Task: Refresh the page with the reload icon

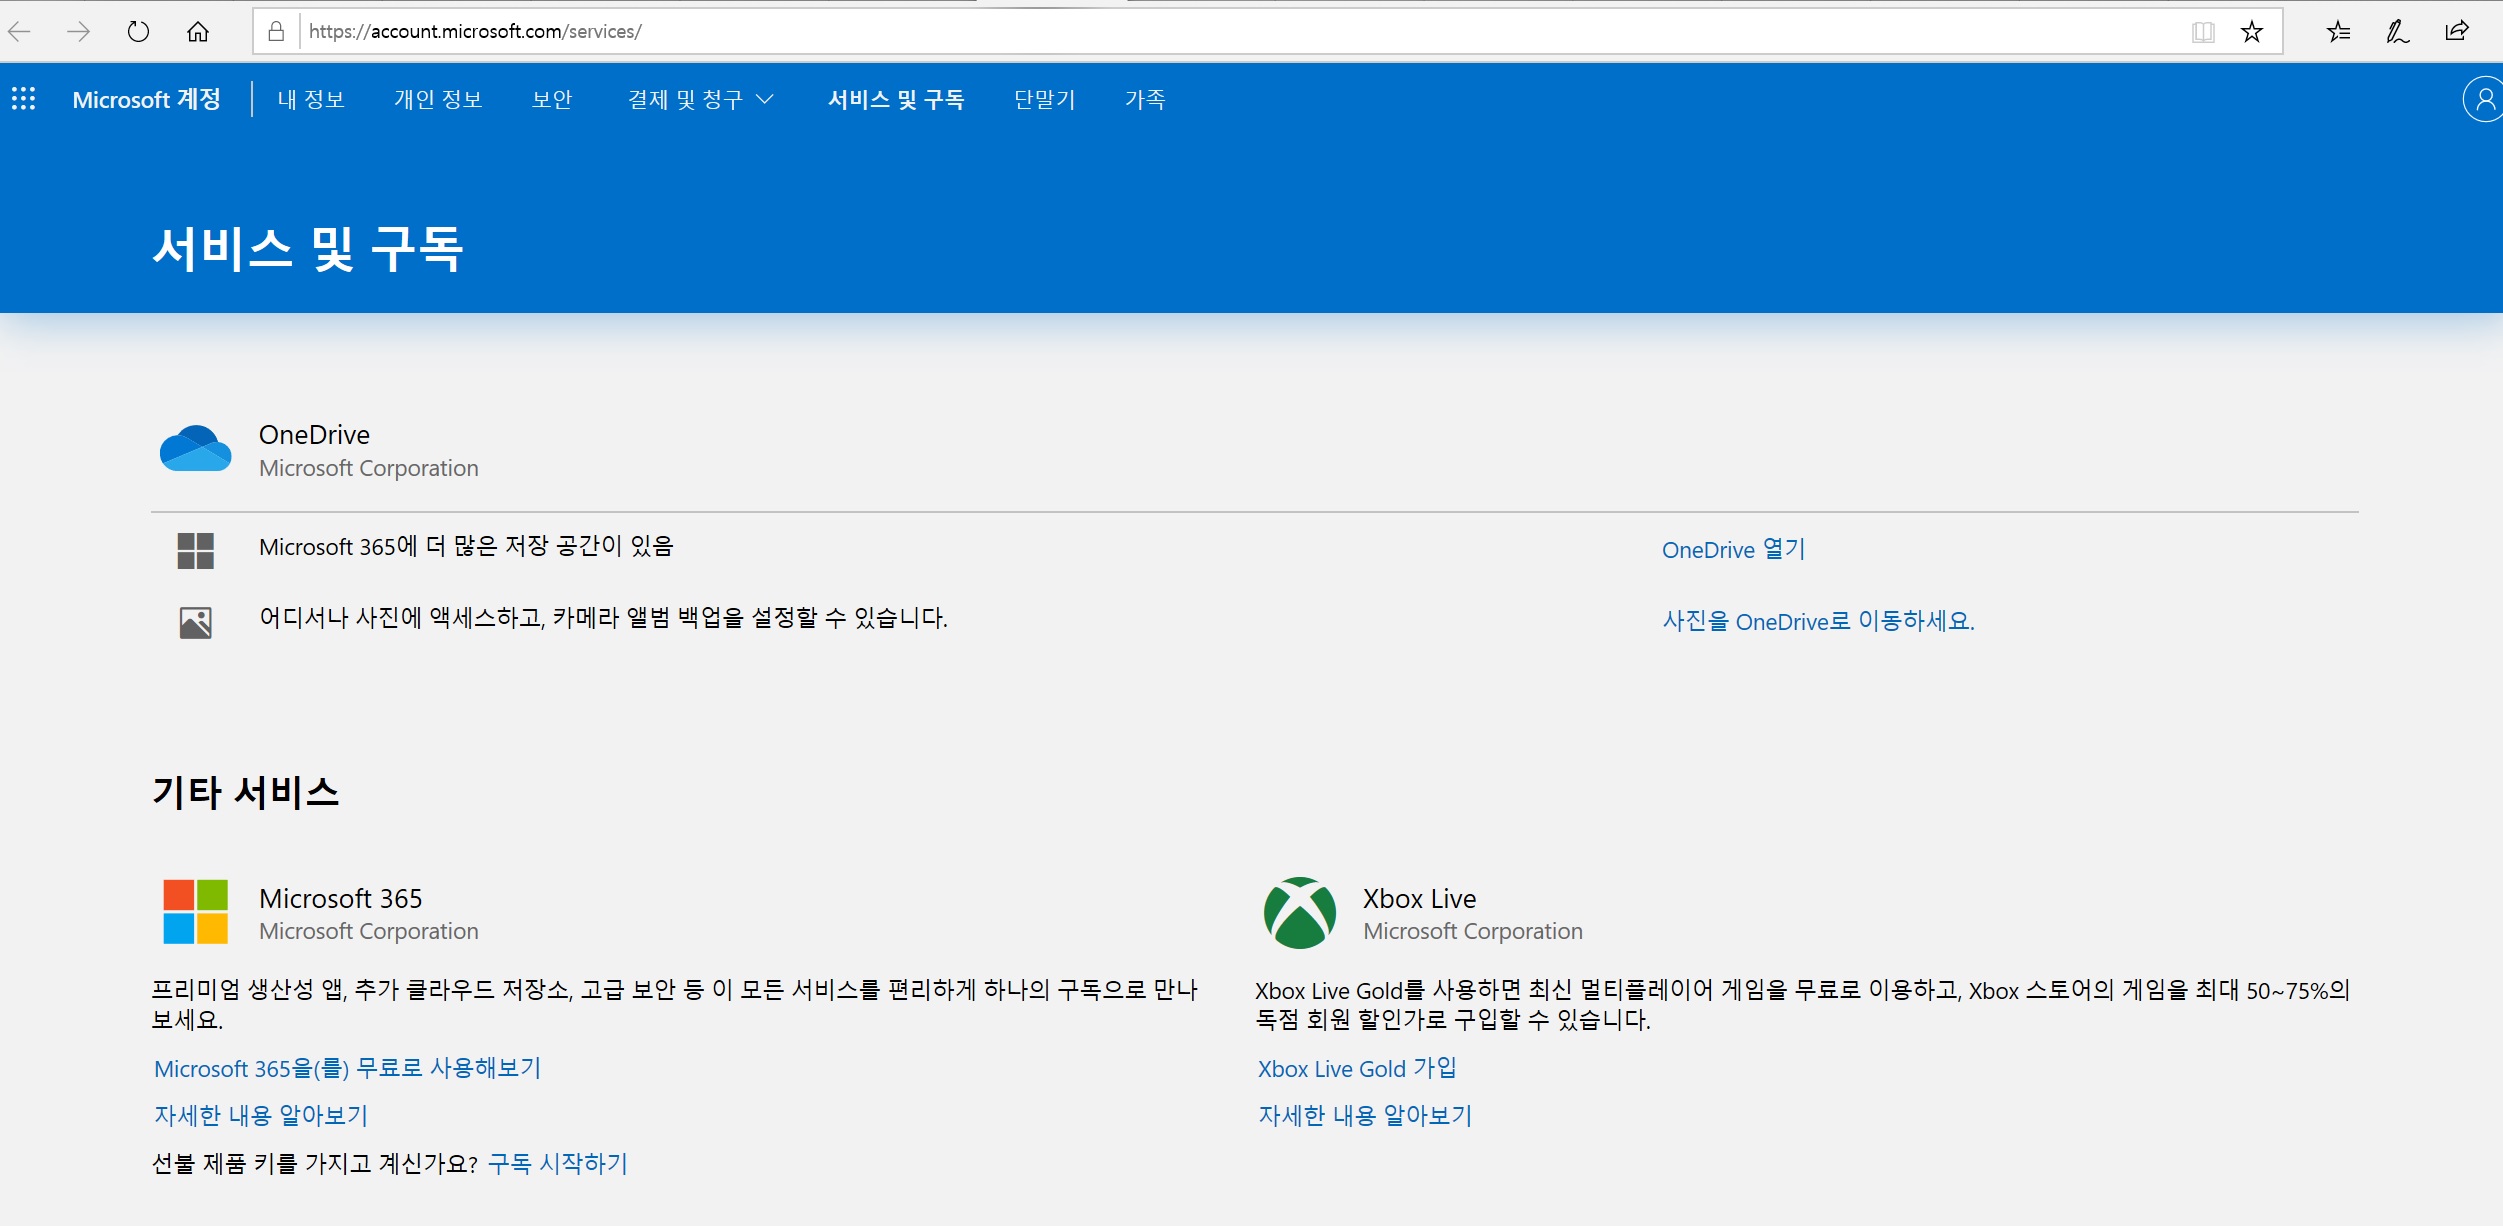Action: (138, 31)
